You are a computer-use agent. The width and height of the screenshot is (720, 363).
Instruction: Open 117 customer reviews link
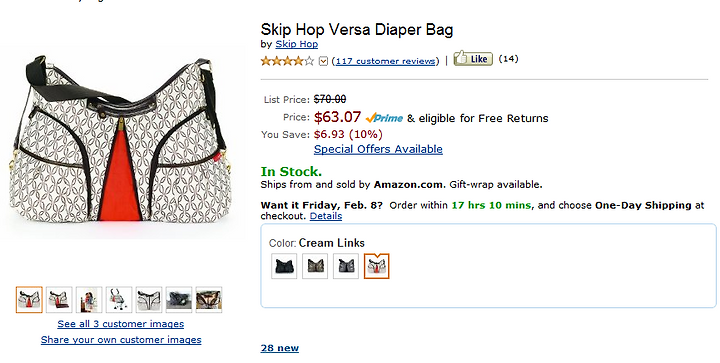[x=385, y=61]
